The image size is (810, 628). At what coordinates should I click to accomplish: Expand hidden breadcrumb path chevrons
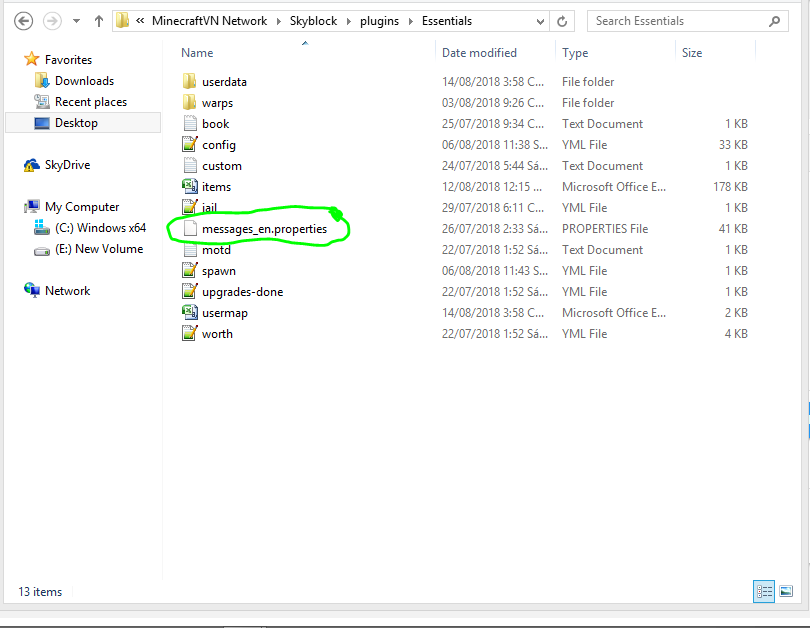point(140,21)
